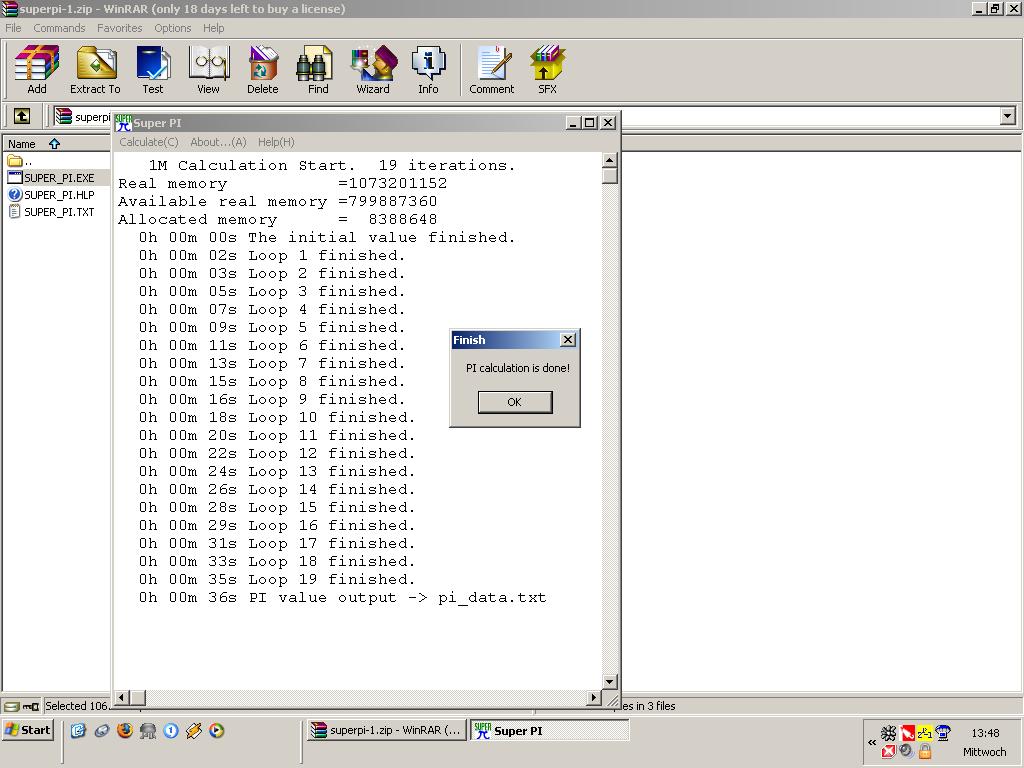
Task: Click the Add toolbar icon in WinRAR
Action: [x=37, y=70]
